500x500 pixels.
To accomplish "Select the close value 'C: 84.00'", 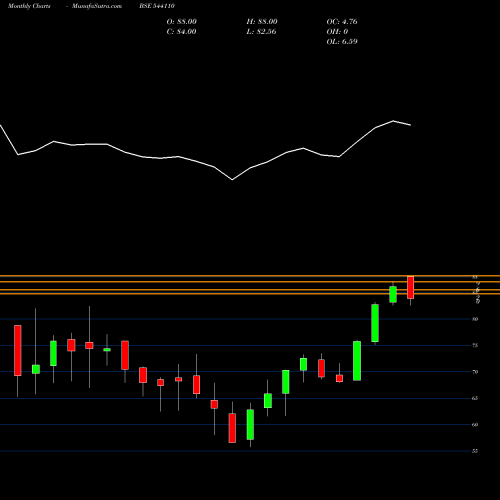I will coord(181,32).
